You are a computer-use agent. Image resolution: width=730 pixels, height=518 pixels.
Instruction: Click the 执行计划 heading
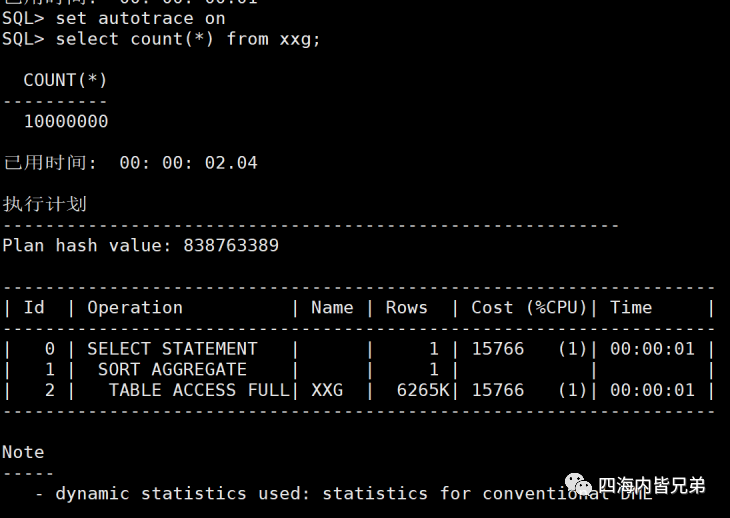[45, 204]
